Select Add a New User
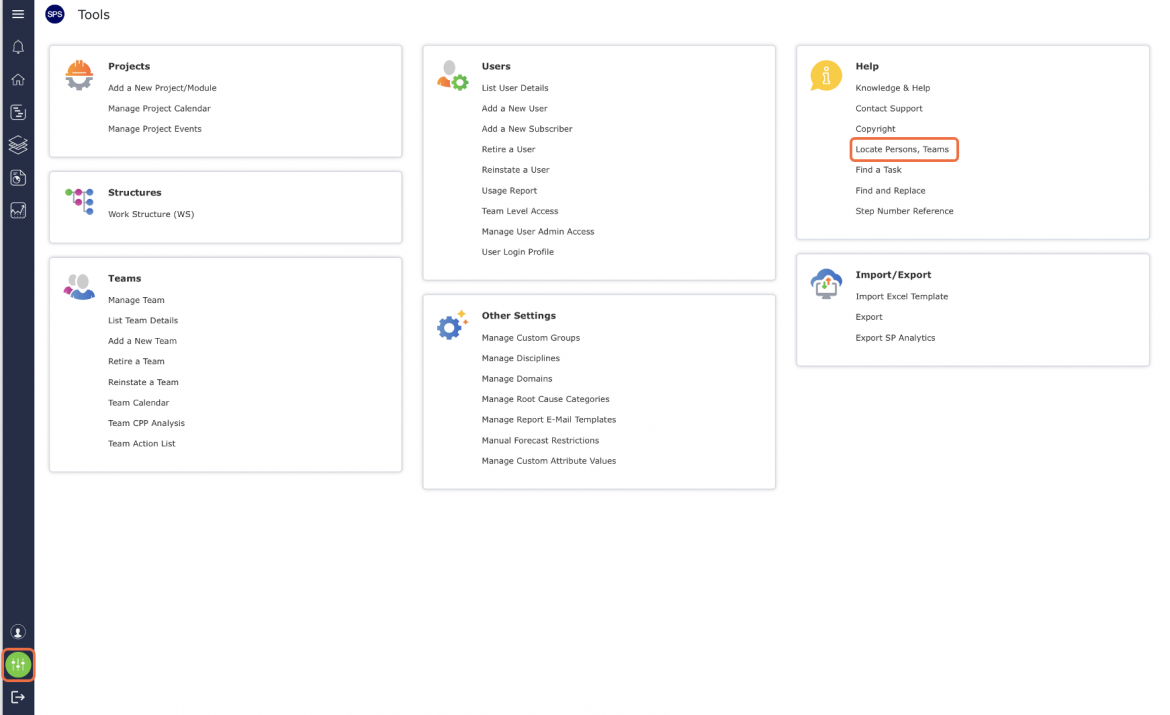 (514, 108)
